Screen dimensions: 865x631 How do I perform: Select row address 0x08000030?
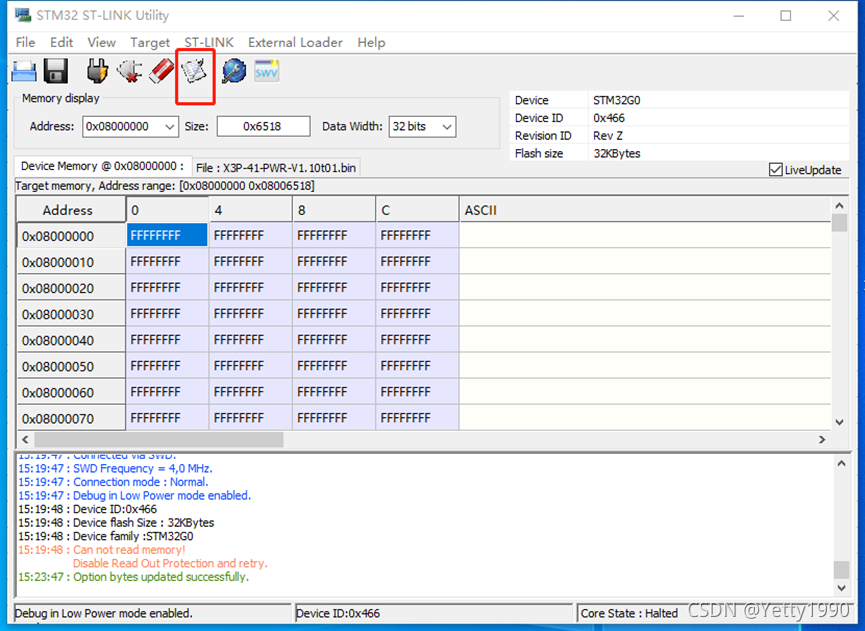(x=71, y=314)
